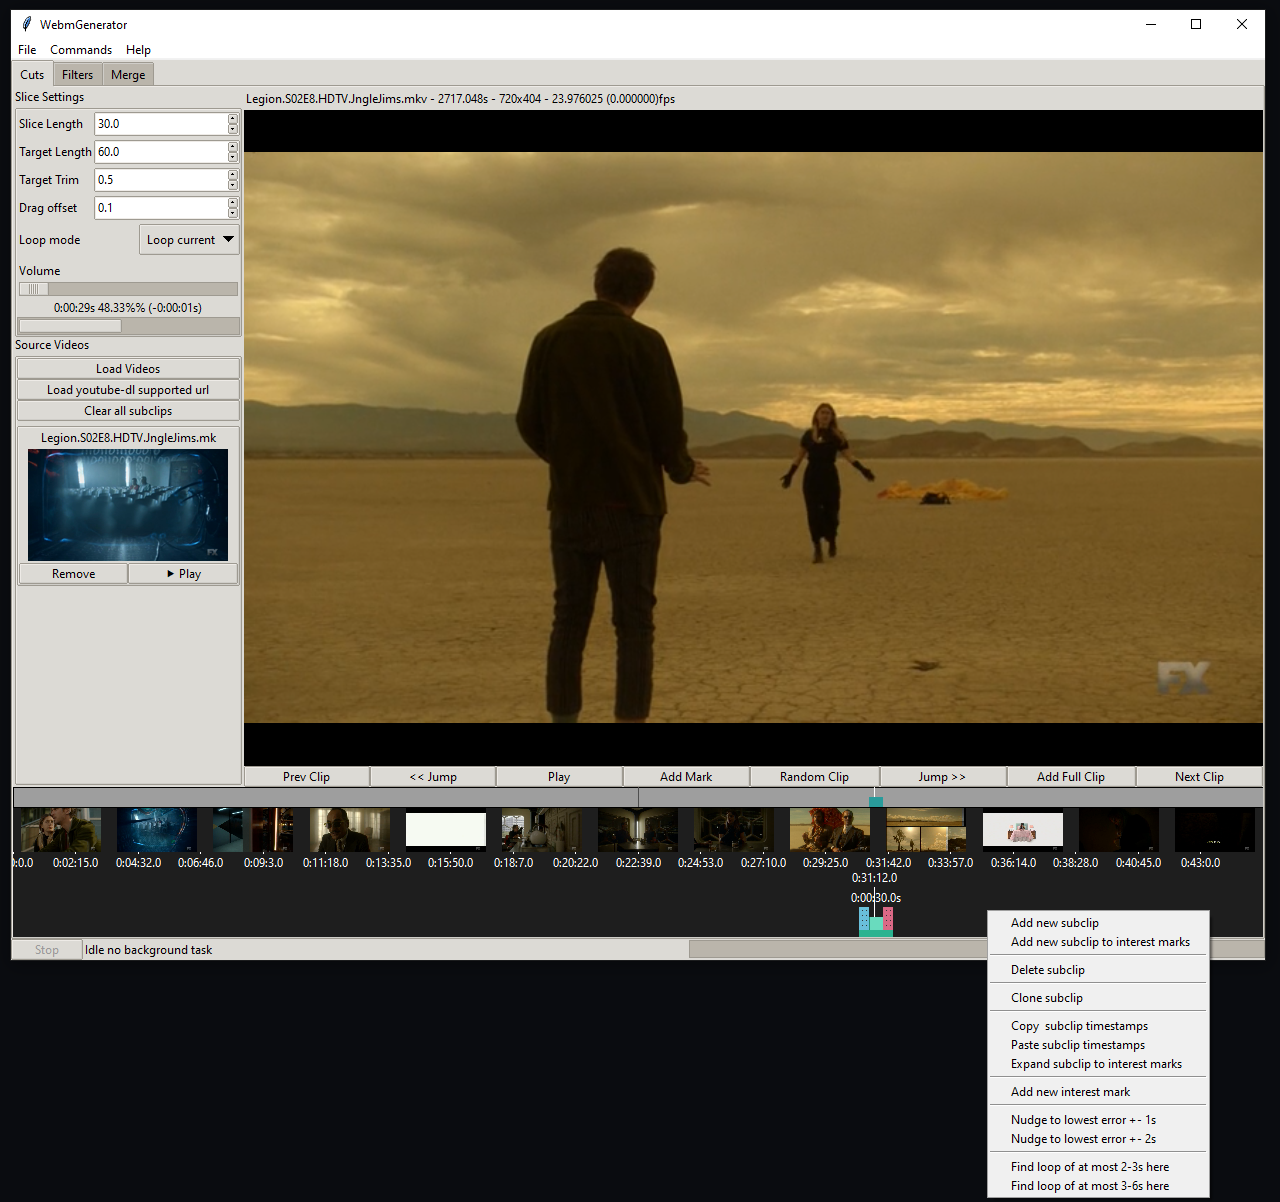Switch to the Merge tab
Image resolution: width=1280 pixels, height=1202 pixels.
[x=128, y=75]
